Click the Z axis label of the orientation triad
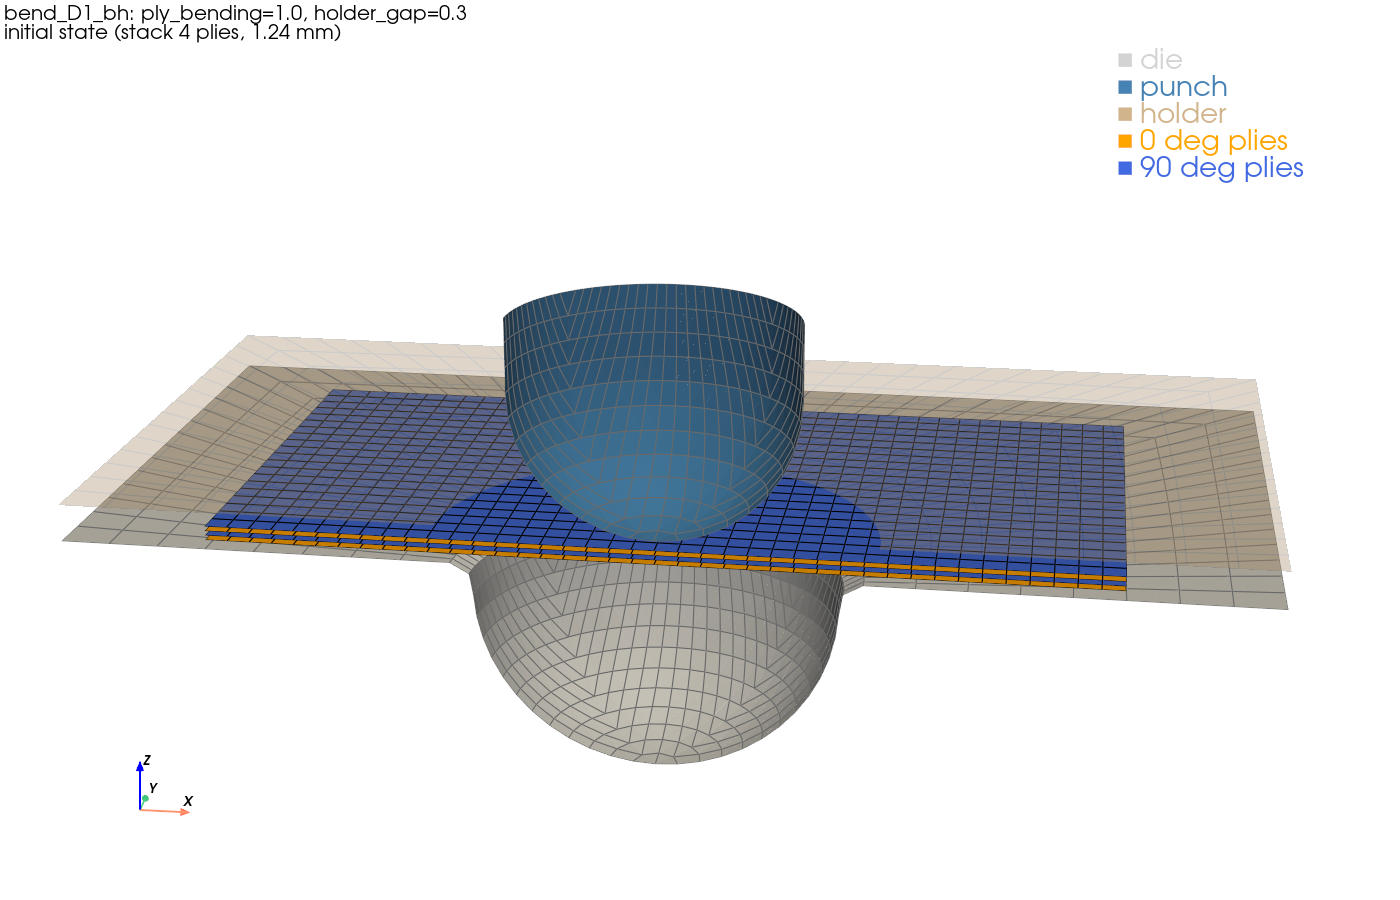 coord(147,760)
